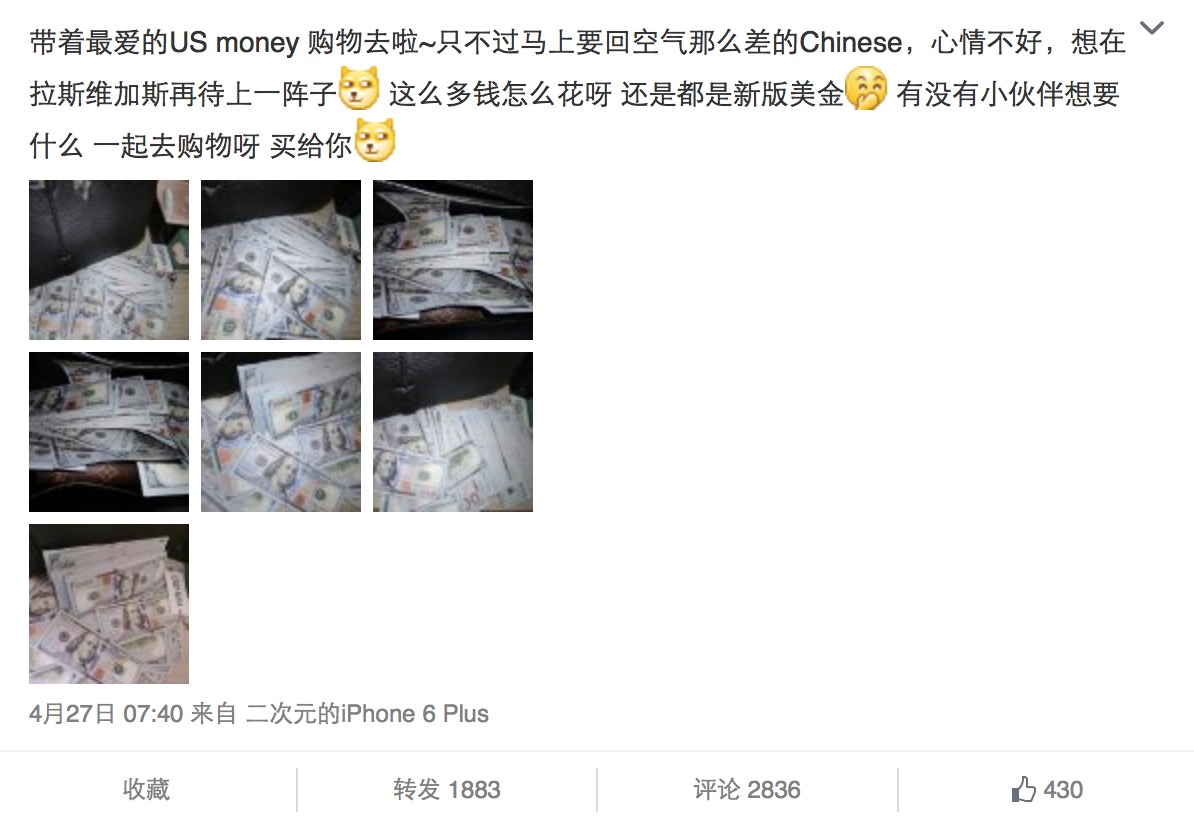Screen dimensions: 1194x828
Task: Click the 4月27日 07:40 timestamp link
Action: pyautogui.click(x=106, y=714)
